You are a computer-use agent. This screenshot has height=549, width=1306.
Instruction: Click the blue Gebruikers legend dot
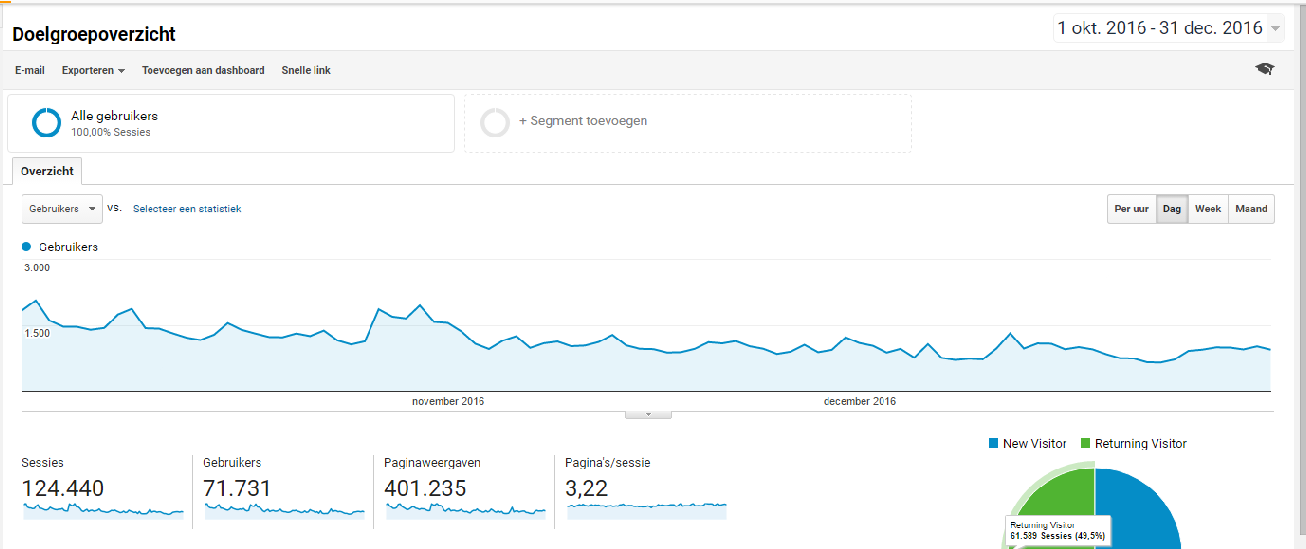coord(26,246)
